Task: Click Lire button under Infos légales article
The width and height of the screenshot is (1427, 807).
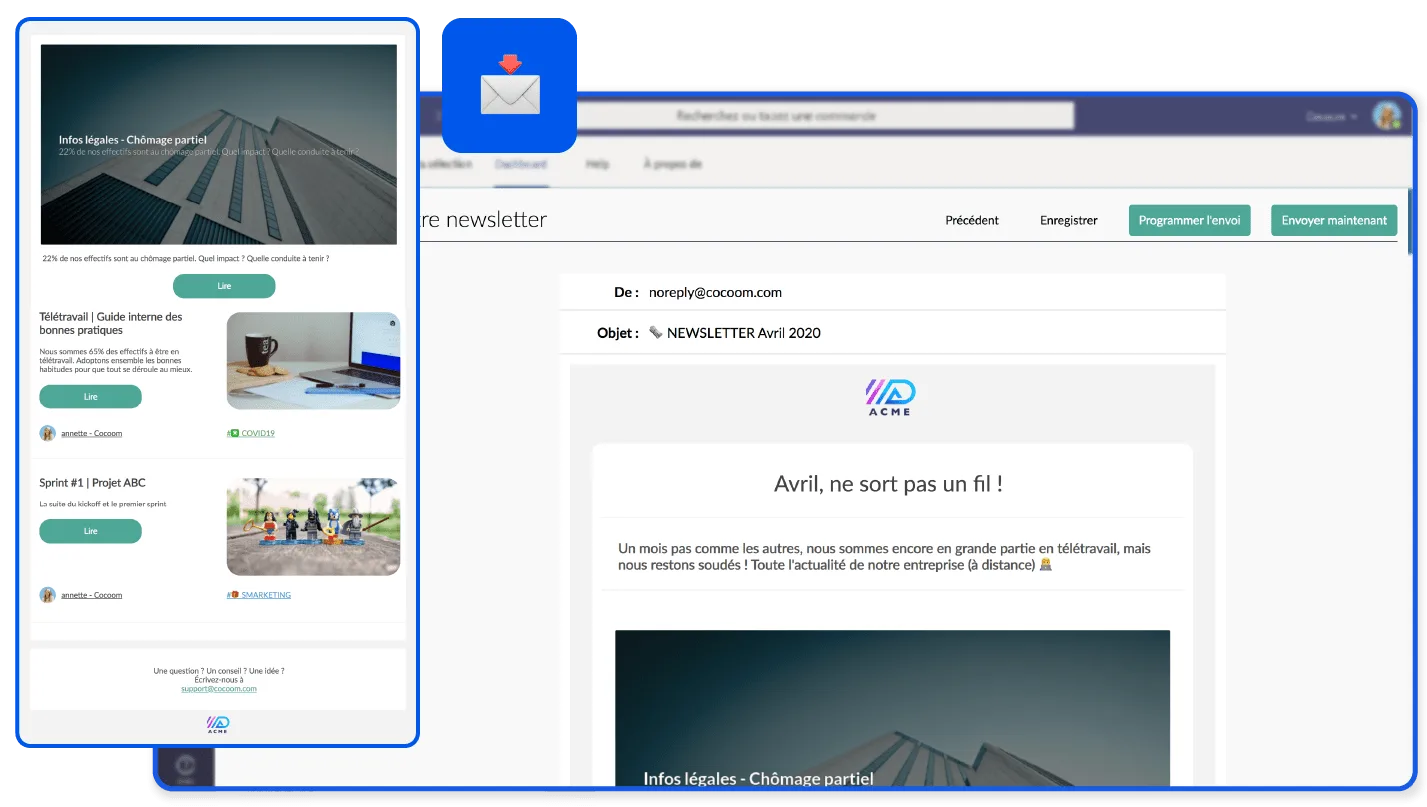Action: click(224, 286)
